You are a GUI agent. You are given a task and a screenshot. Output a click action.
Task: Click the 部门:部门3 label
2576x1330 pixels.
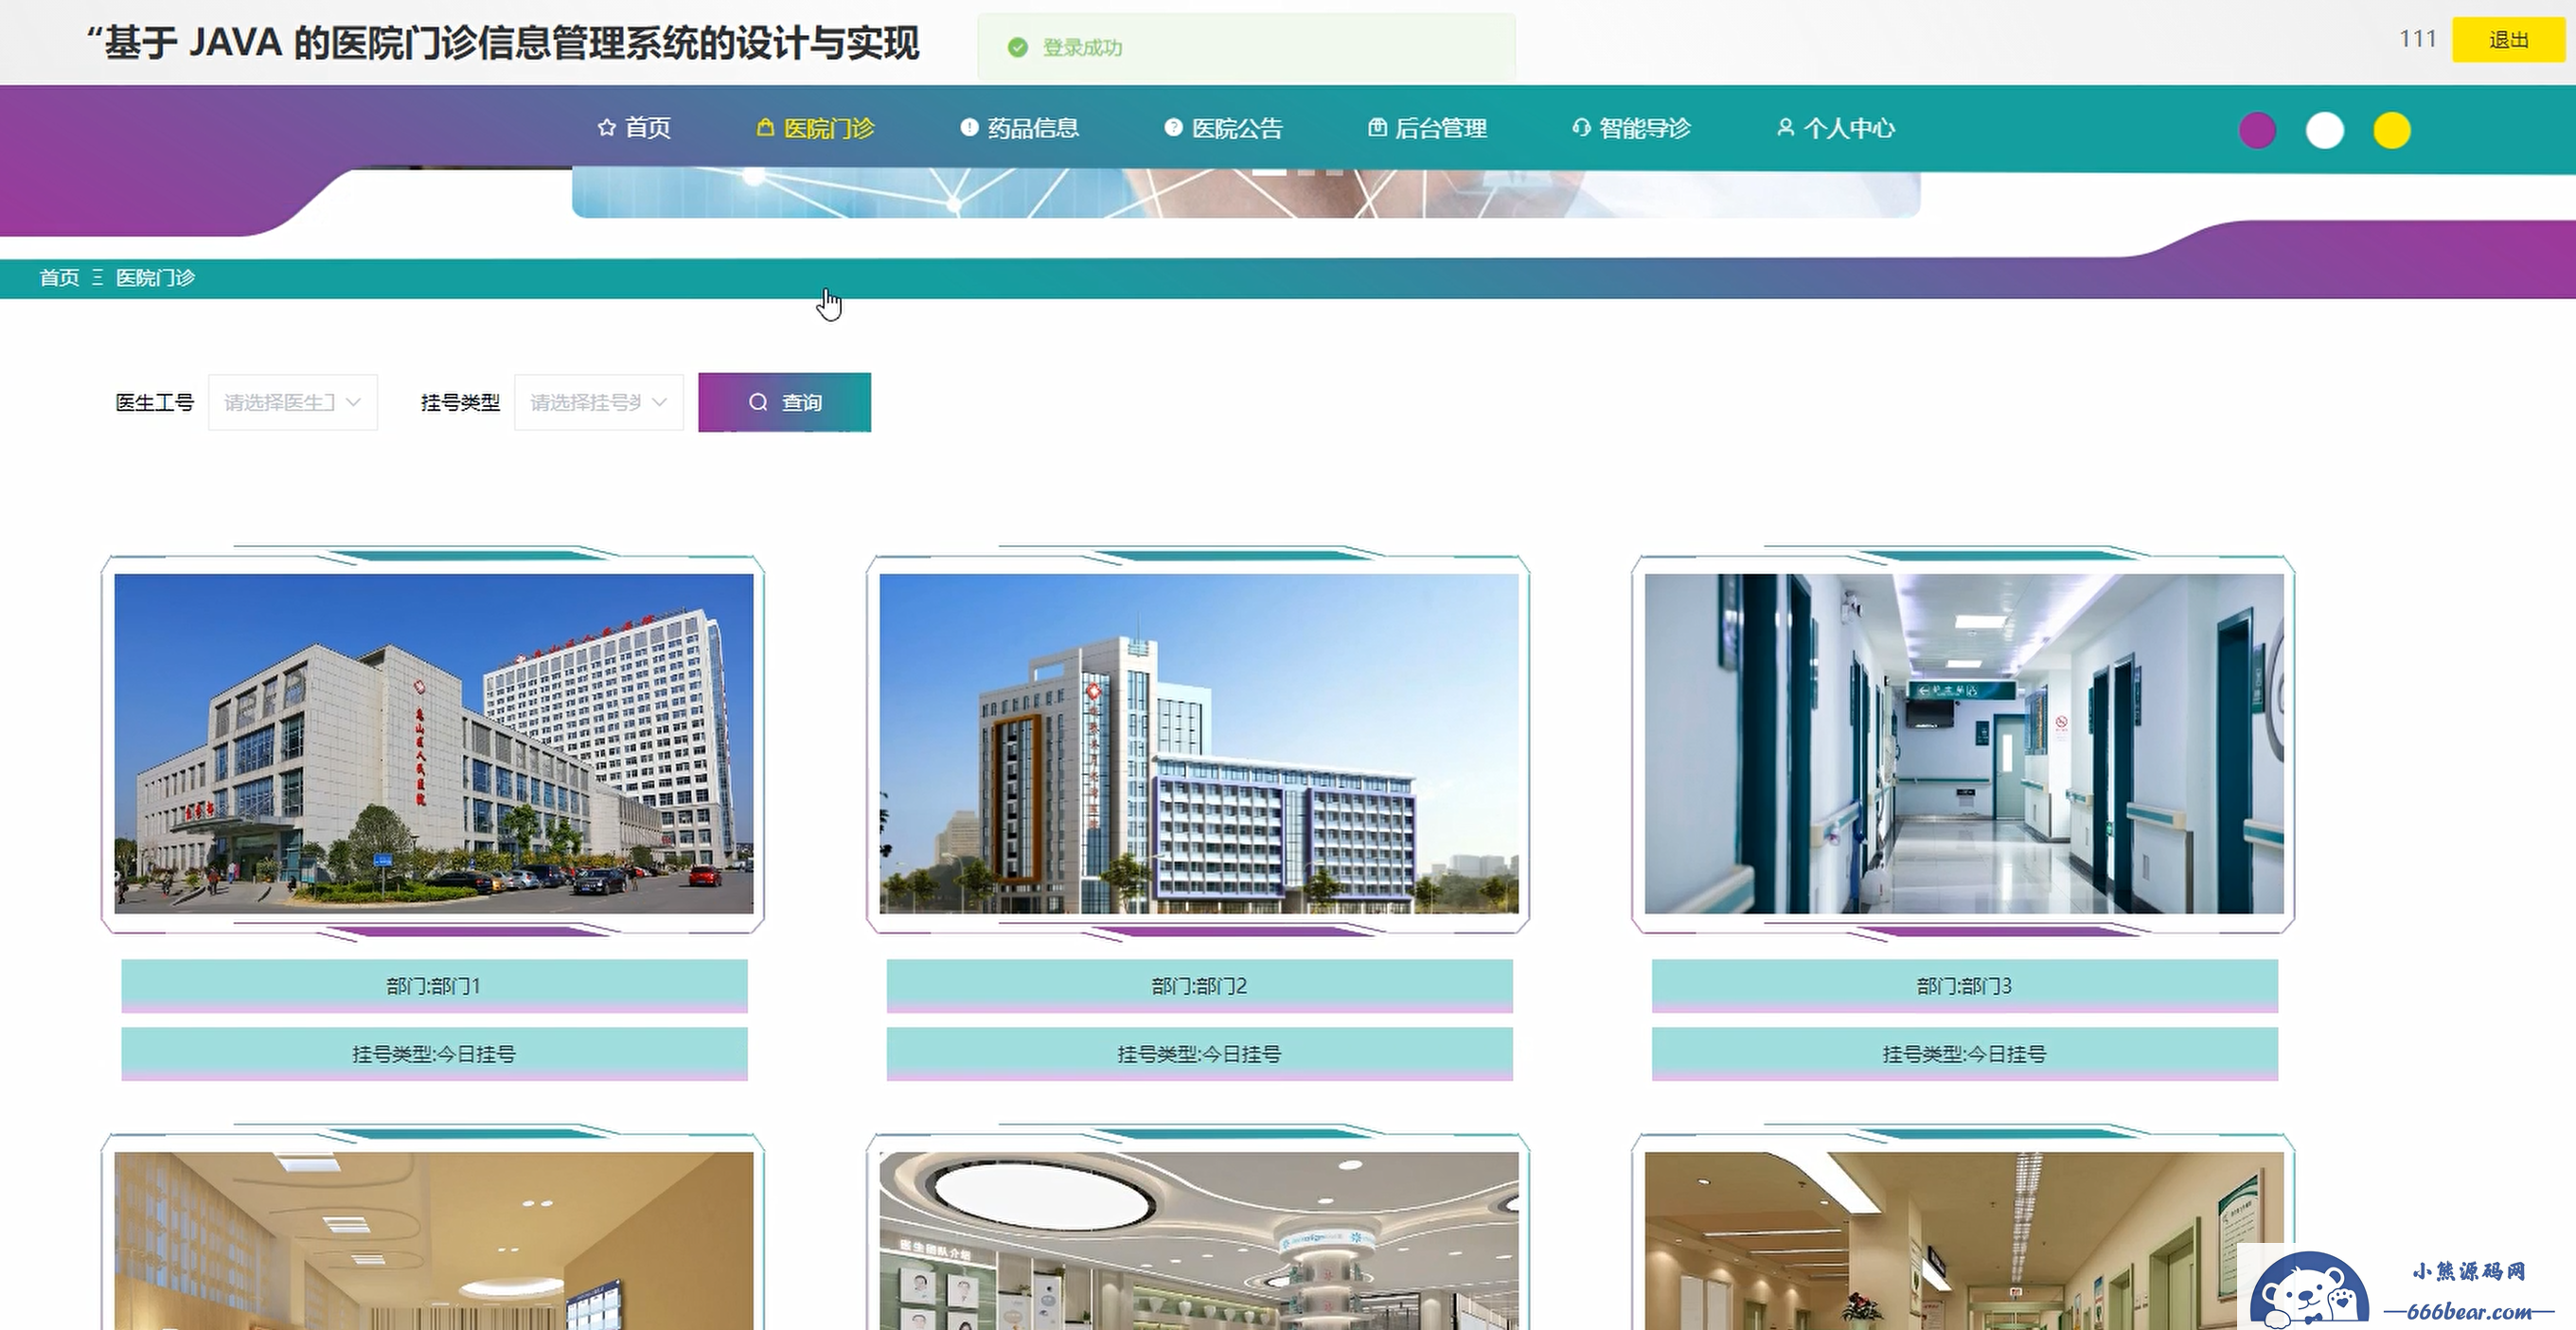click(x=1964, y=986)
